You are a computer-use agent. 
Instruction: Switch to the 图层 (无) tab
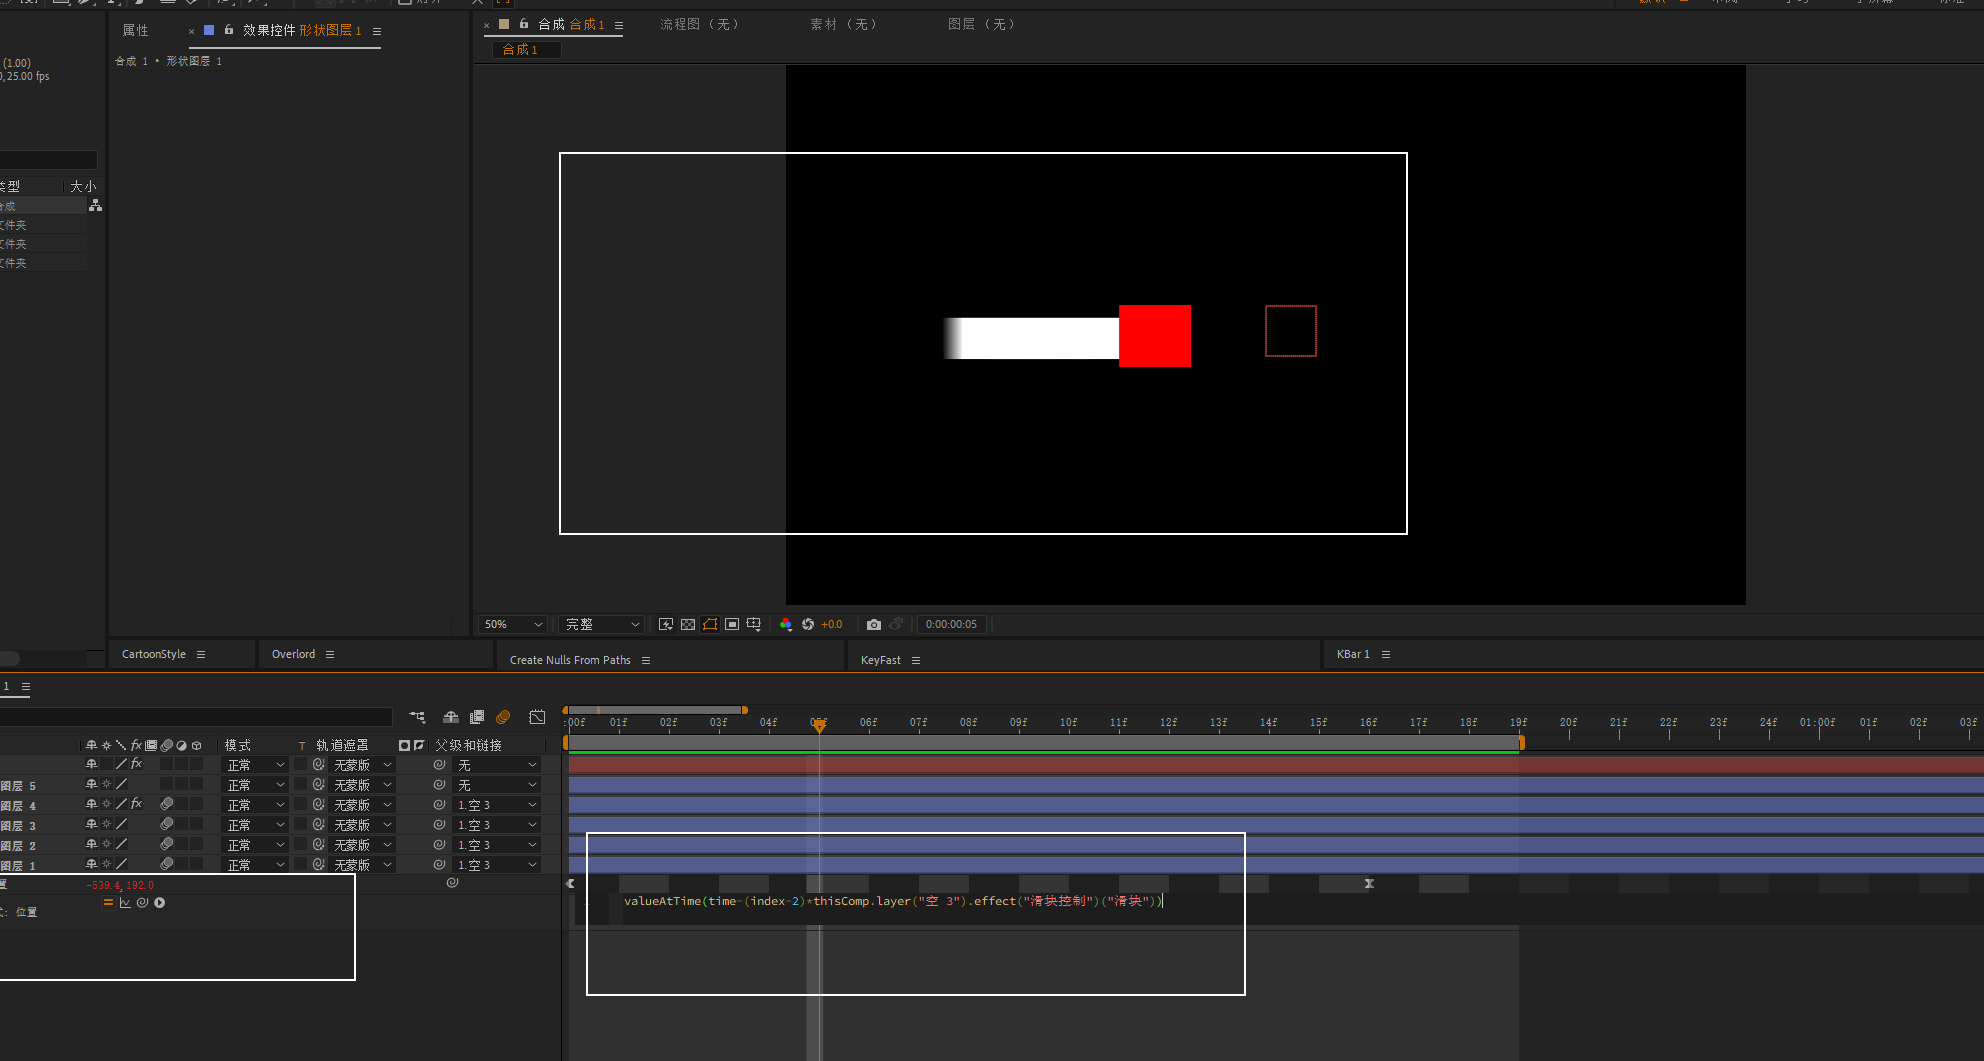[981, 24]
